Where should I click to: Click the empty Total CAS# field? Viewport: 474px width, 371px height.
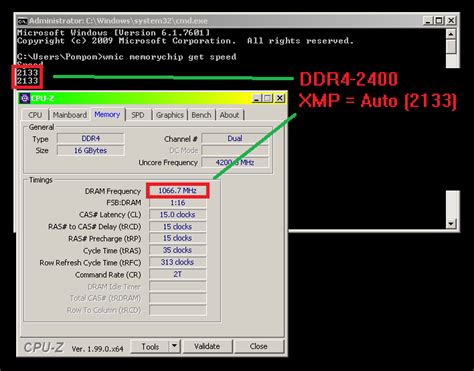point(177,298)
